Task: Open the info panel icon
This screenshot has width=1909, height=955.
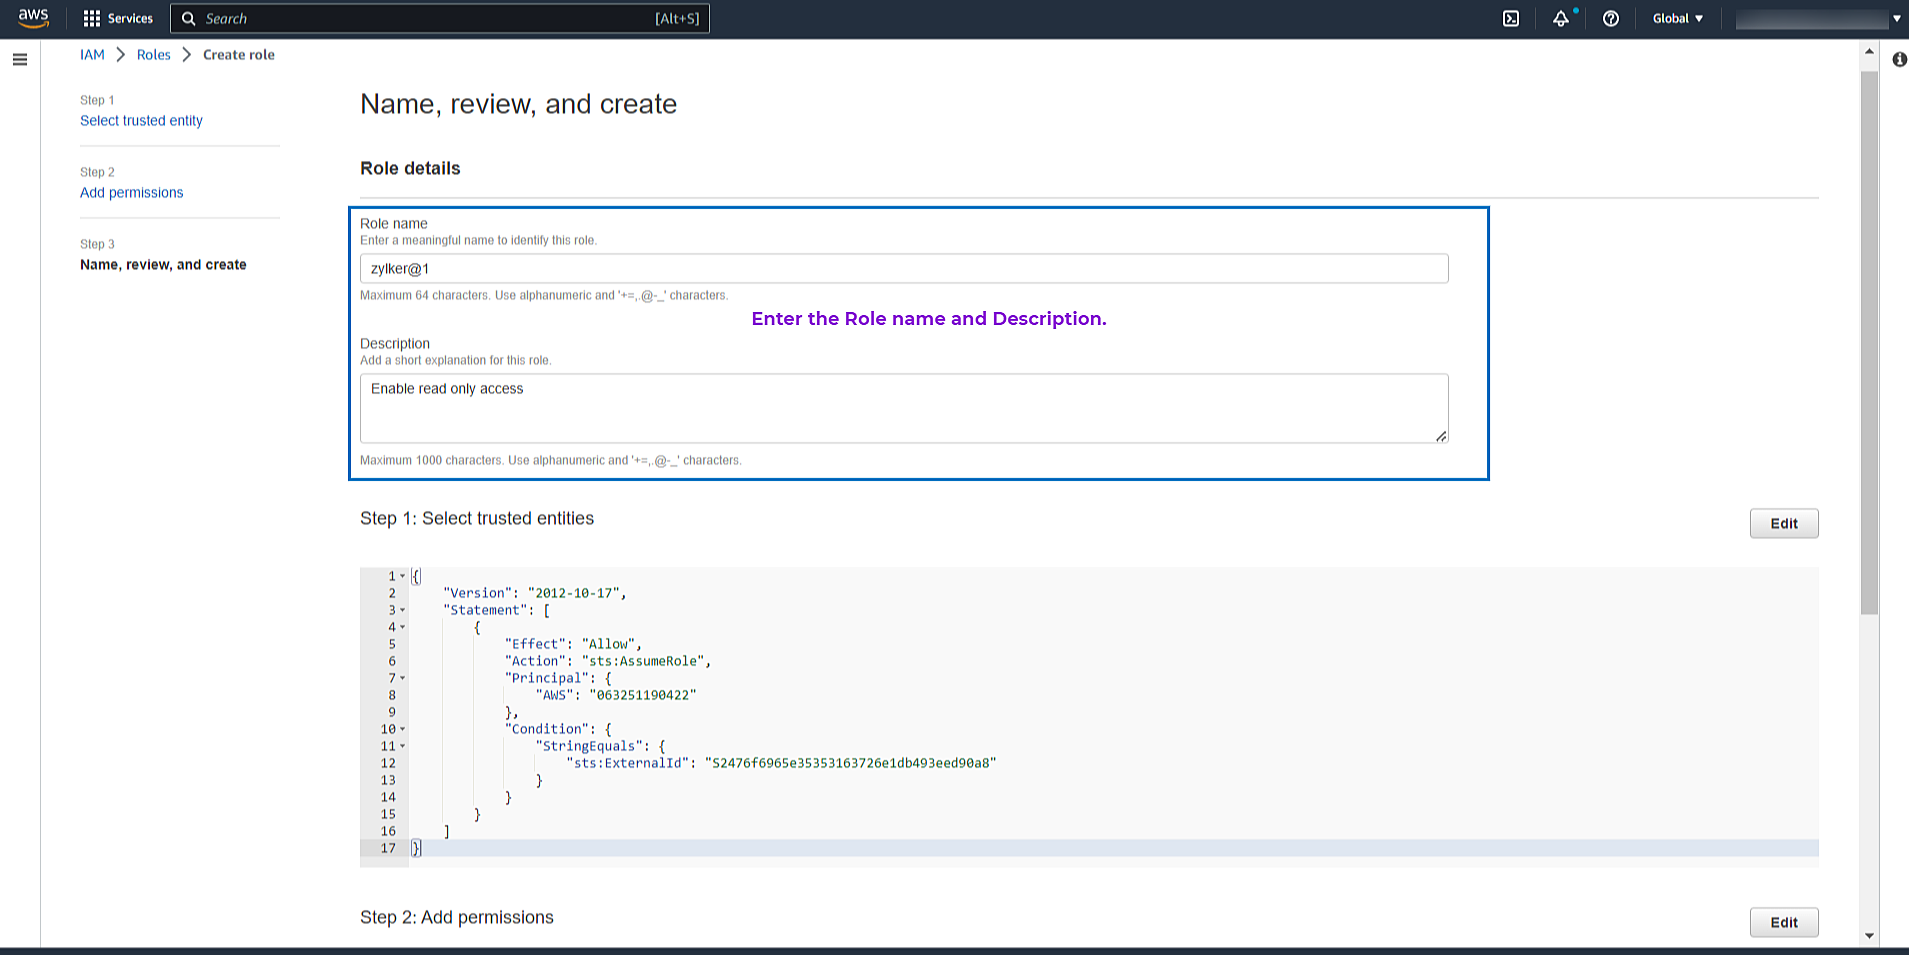Action: click(x=1899, y=60)
